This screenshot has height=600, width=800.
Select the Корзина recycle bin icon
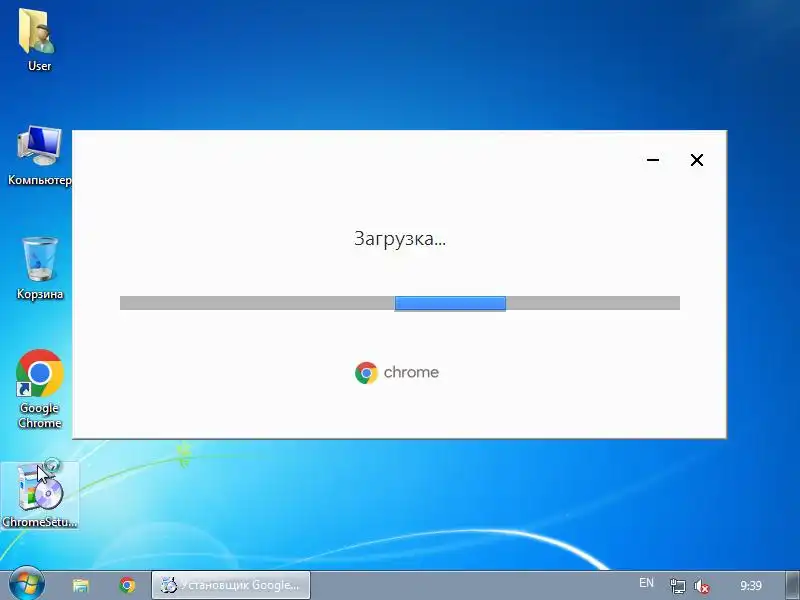[39, 268]
